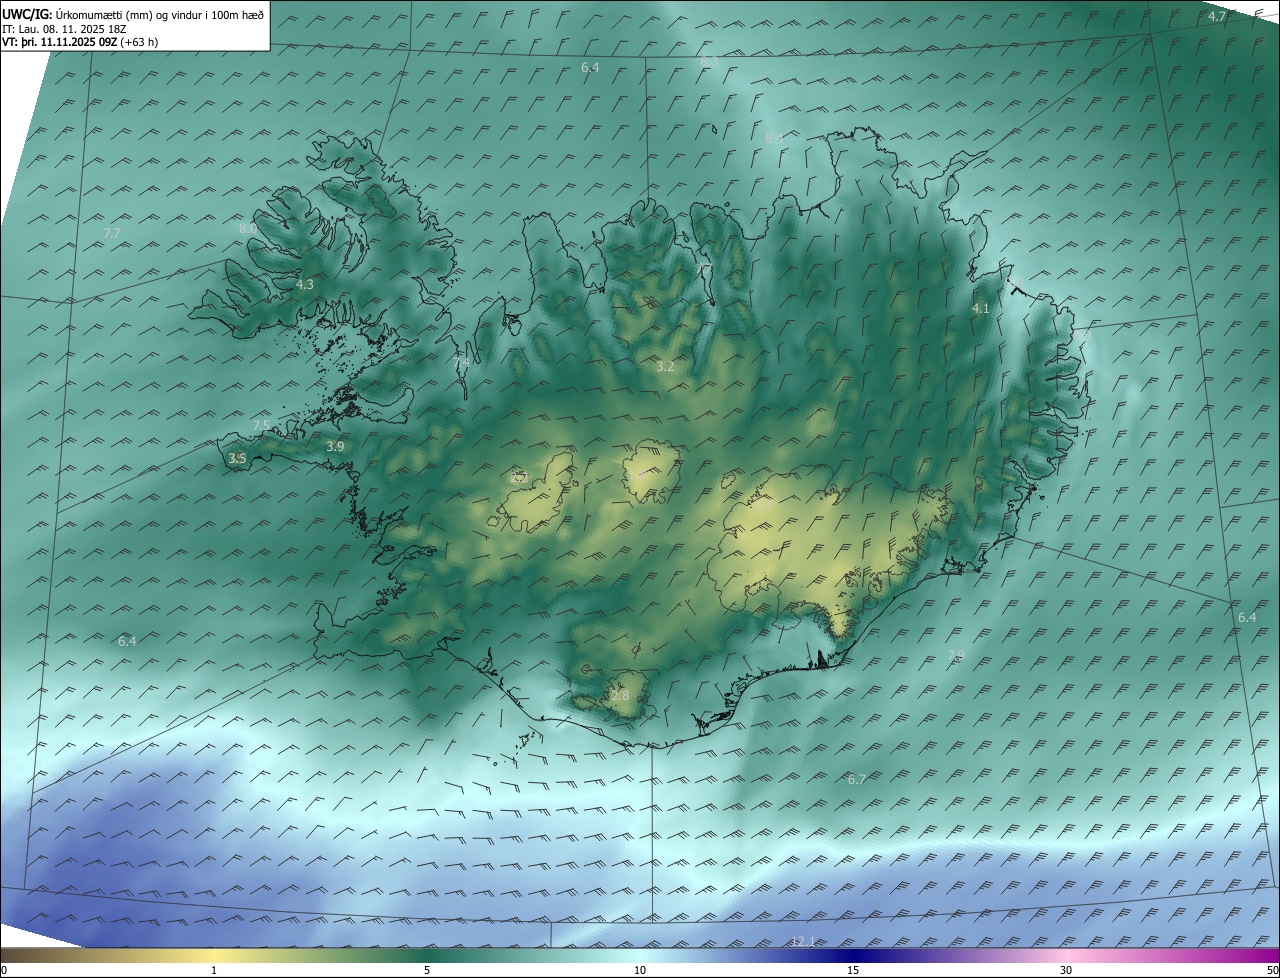The height and width of the screenshot is (978, 1280).
Task: Click the 12.1 value at the bottom
Action: coord(803,941)
